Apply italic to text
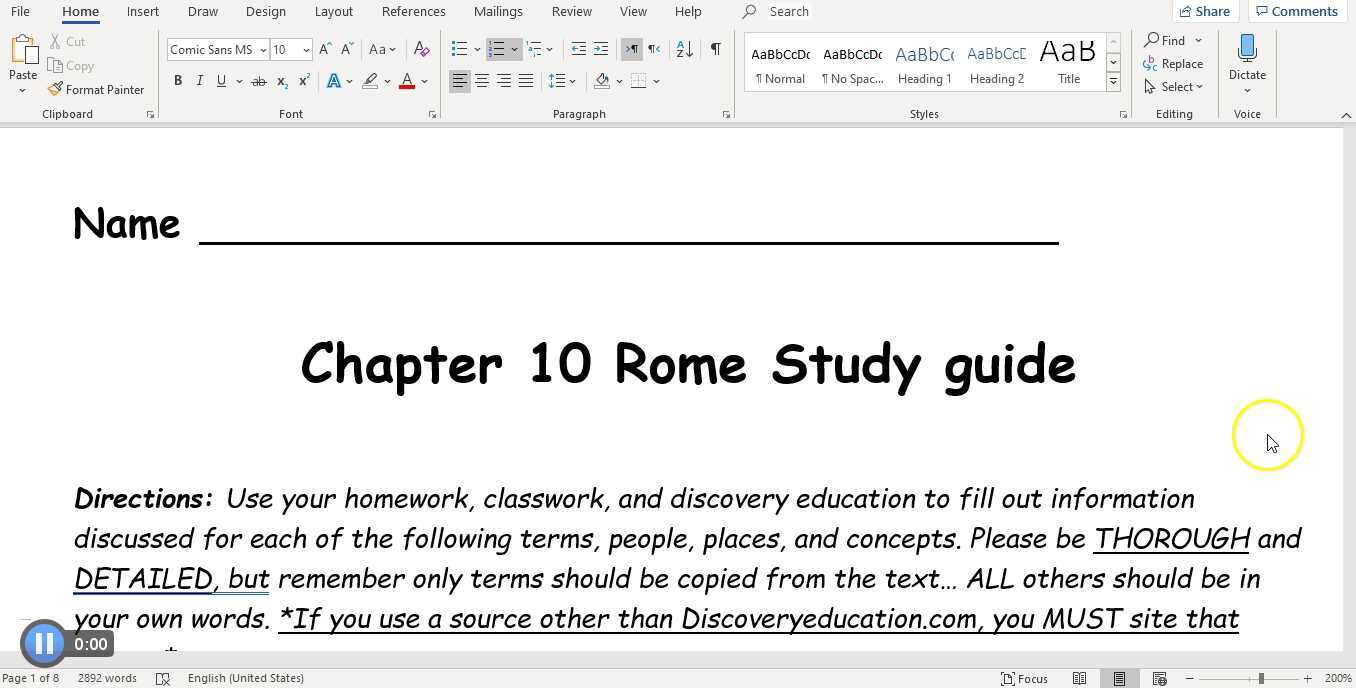1356x688 pixels. click(199, 81)
